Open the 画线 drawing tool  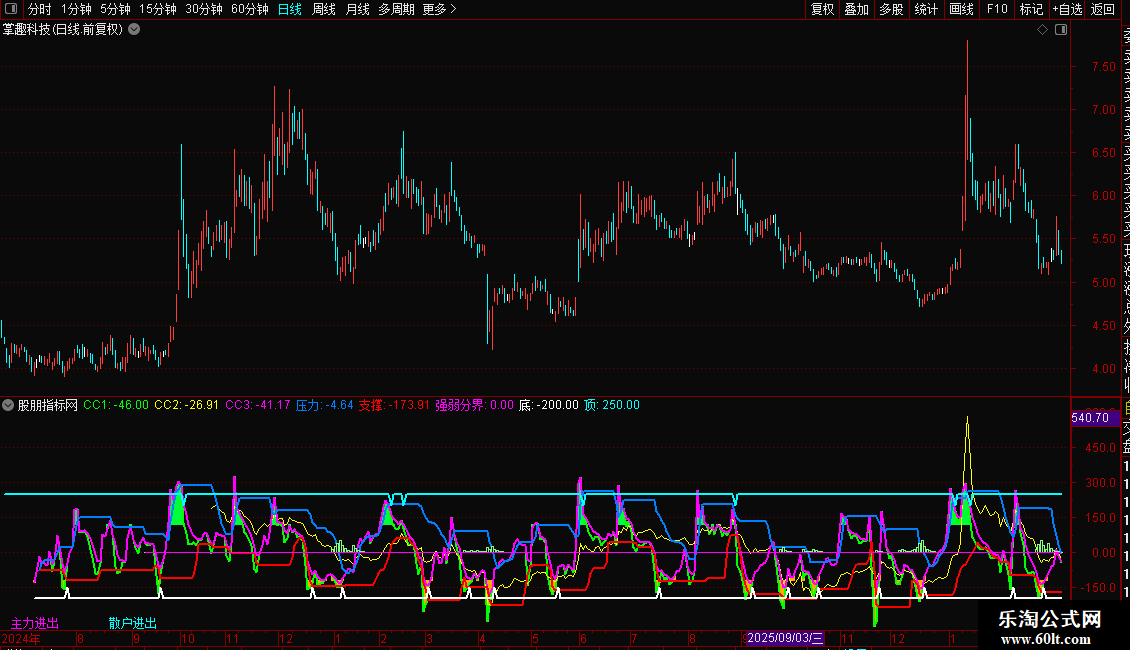click(961, 9)
